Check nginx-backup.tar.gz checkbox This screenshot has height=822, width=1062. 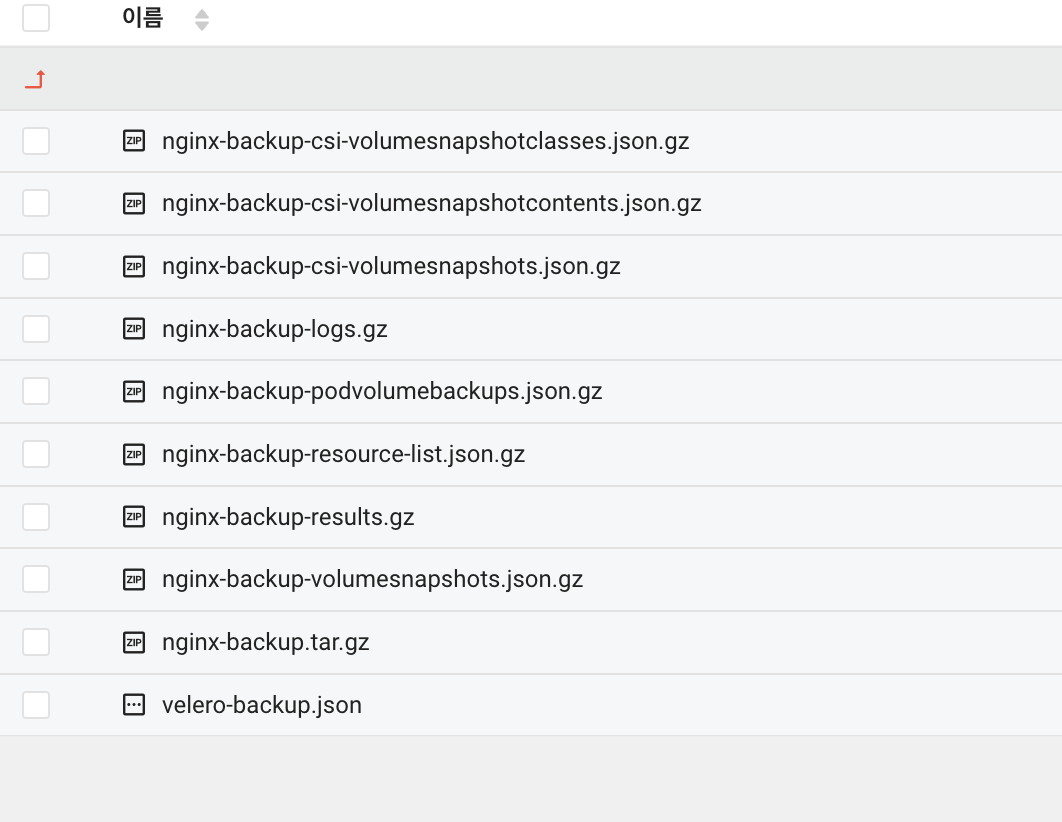coord(36,642)
